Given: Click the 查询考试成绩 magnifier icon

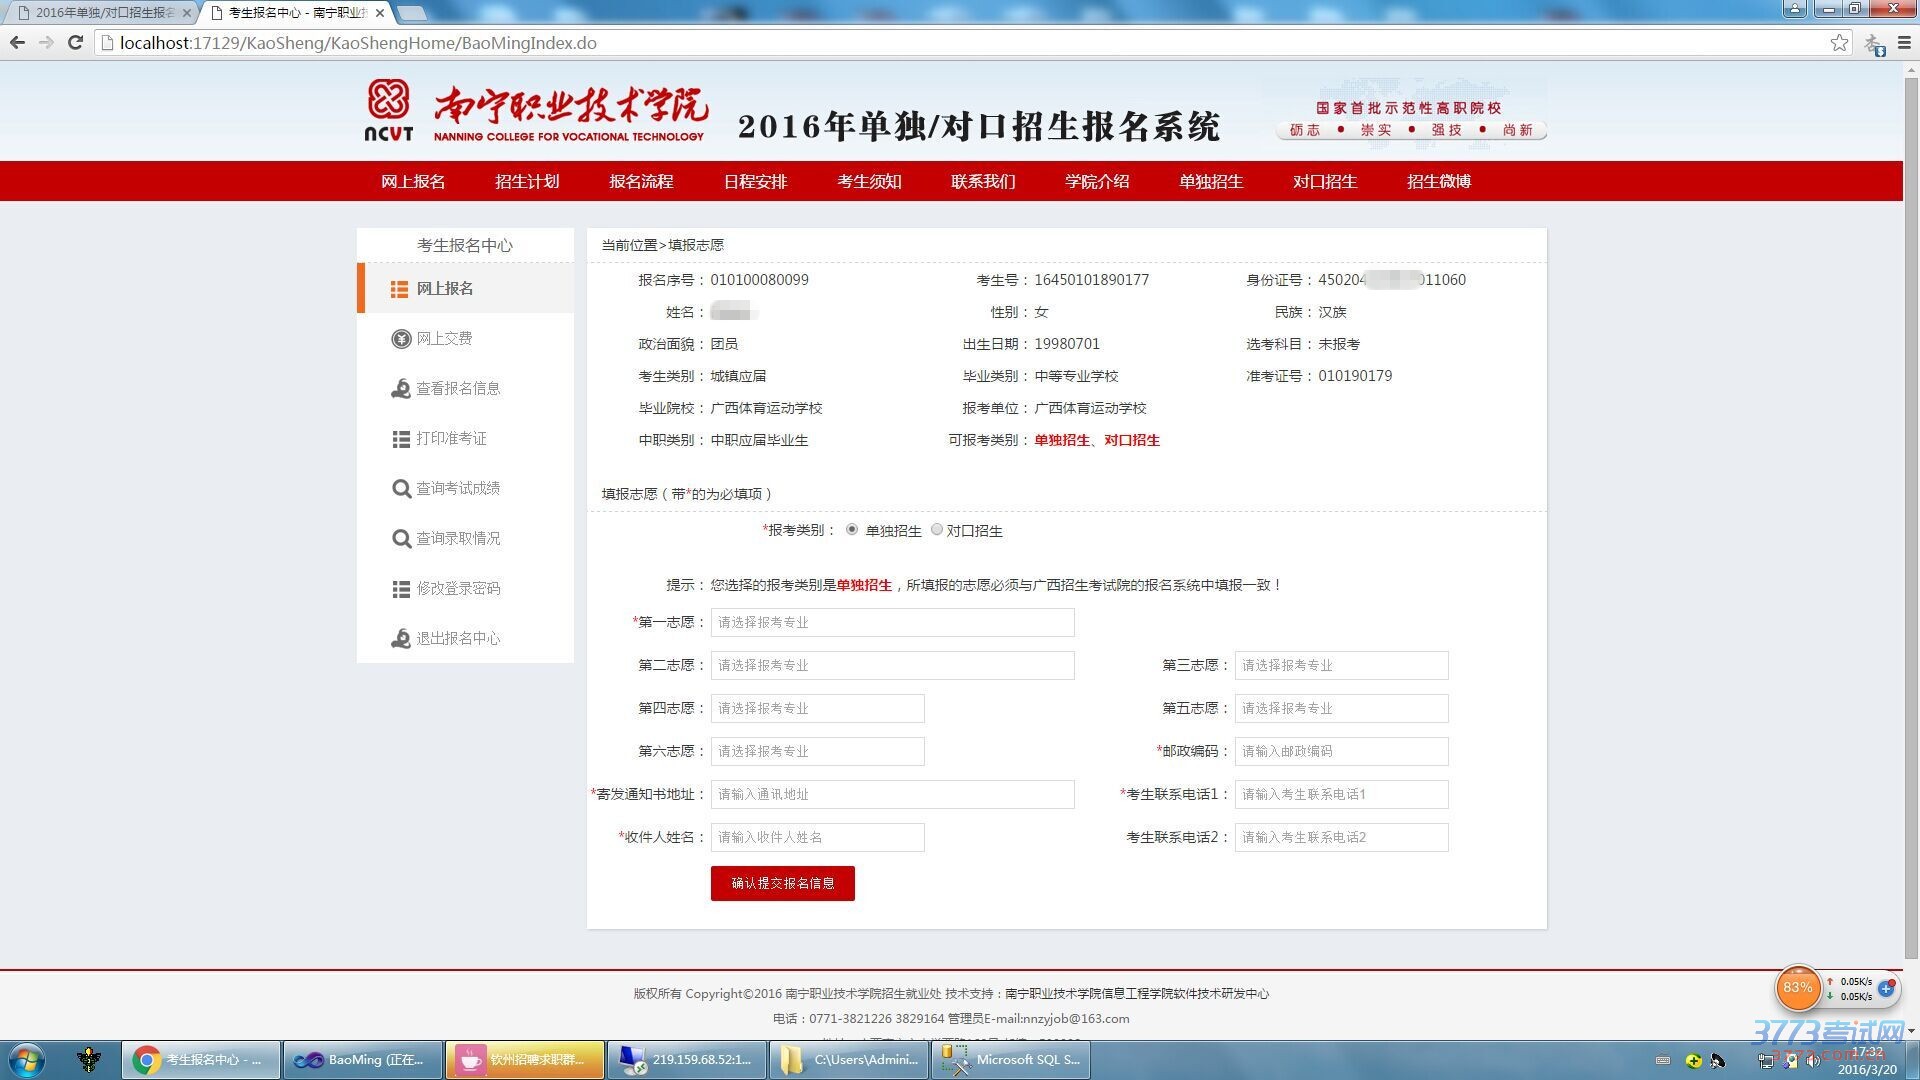Looking at the screenshot, I should pyautogui.click(x=401, y=489).
